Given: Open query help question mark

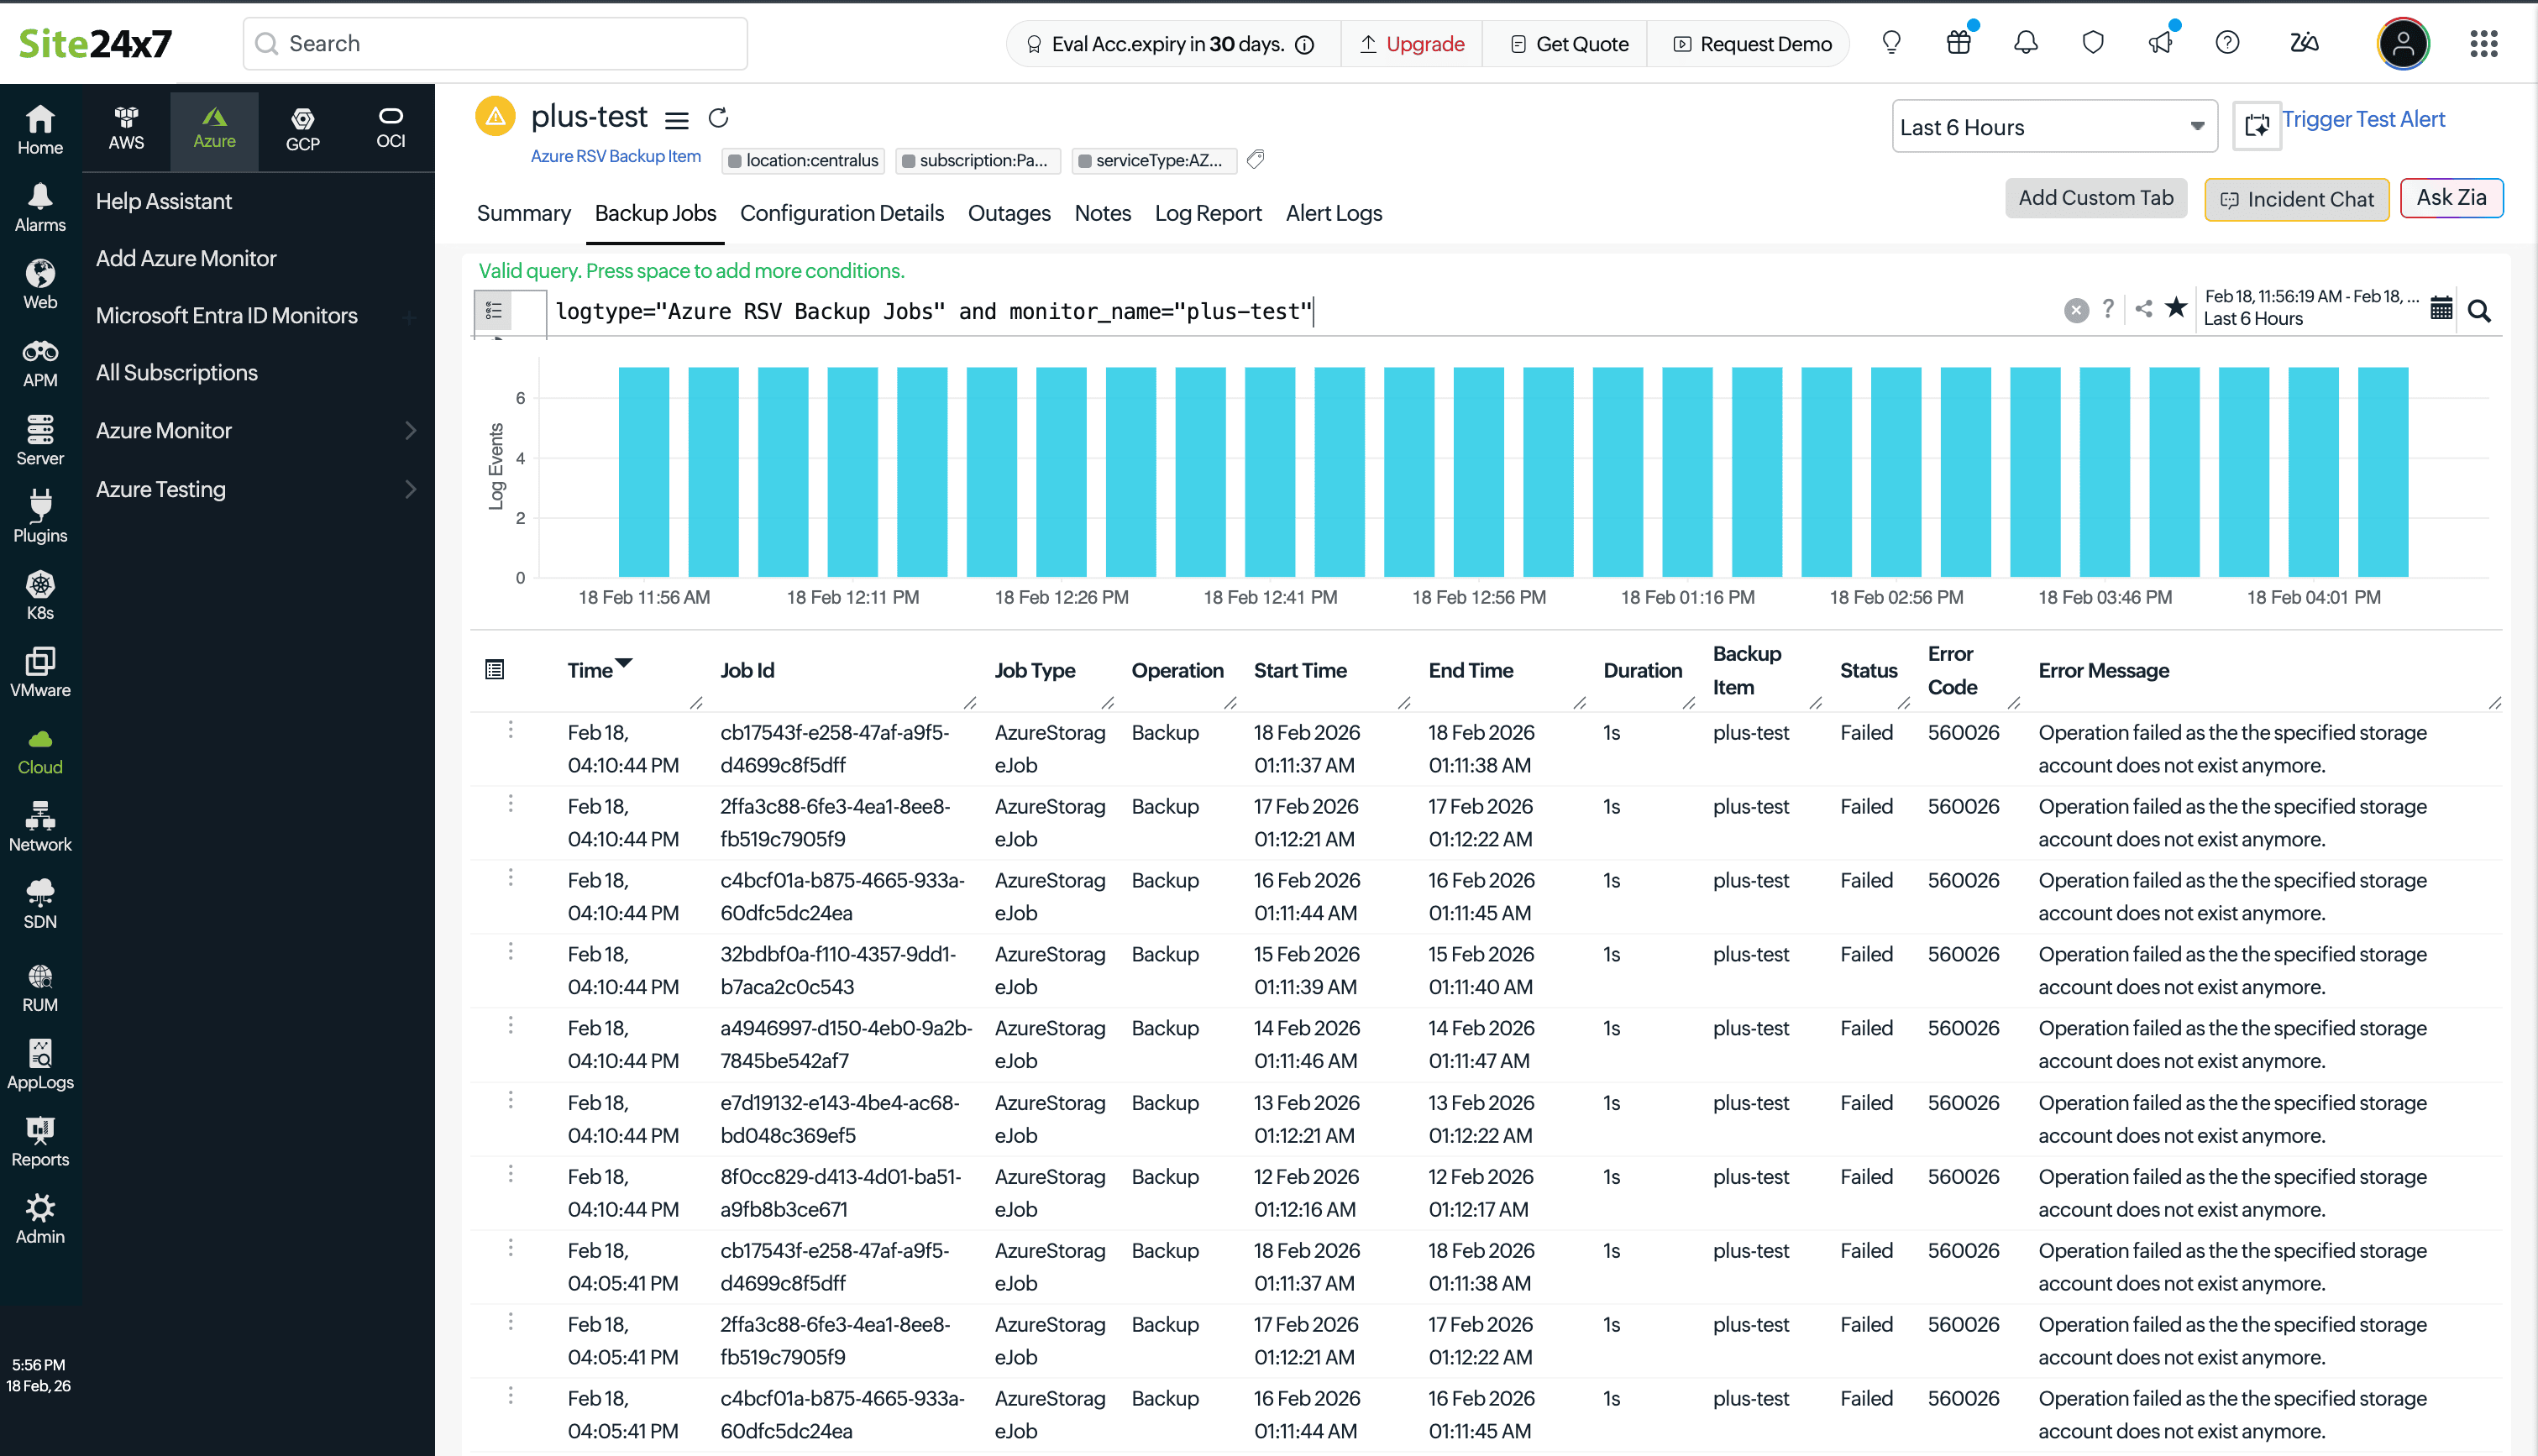Looking at the screenshot, I should [2108, 309].
